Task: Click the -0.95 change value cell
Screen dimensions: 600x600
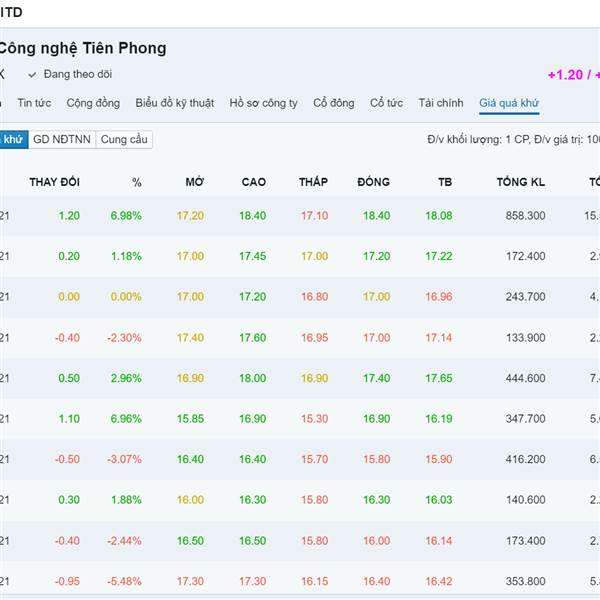Action: 67,581
